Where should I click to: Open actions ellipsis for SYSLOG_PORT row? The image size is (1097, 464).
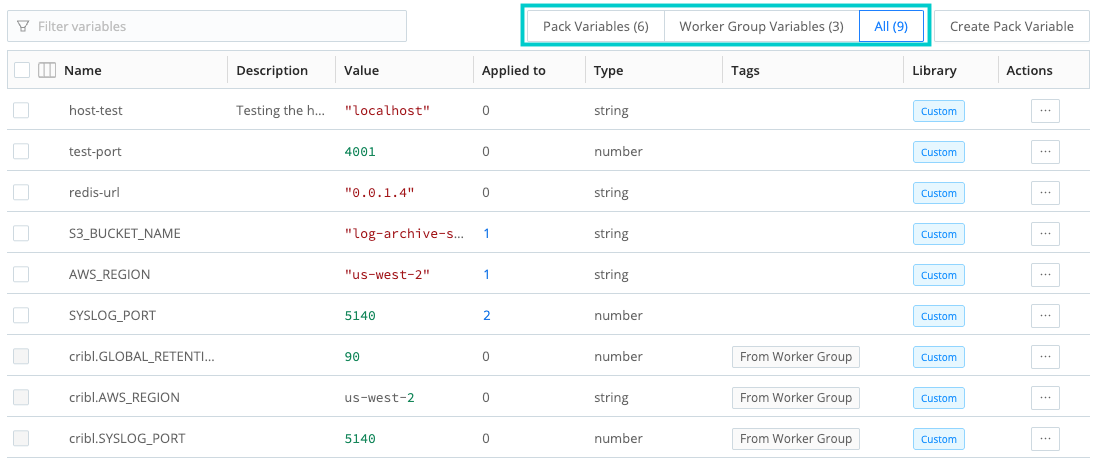(1045, 316)
